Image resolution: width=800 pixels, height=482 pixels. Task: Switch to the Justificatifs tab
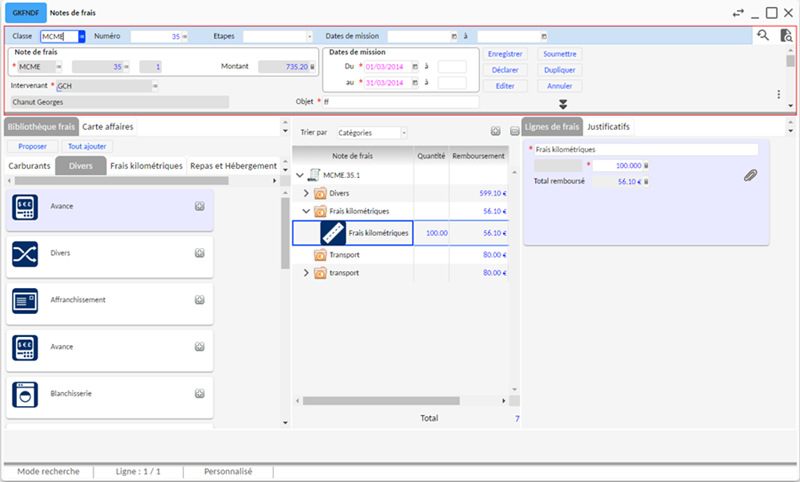(608, 127)
